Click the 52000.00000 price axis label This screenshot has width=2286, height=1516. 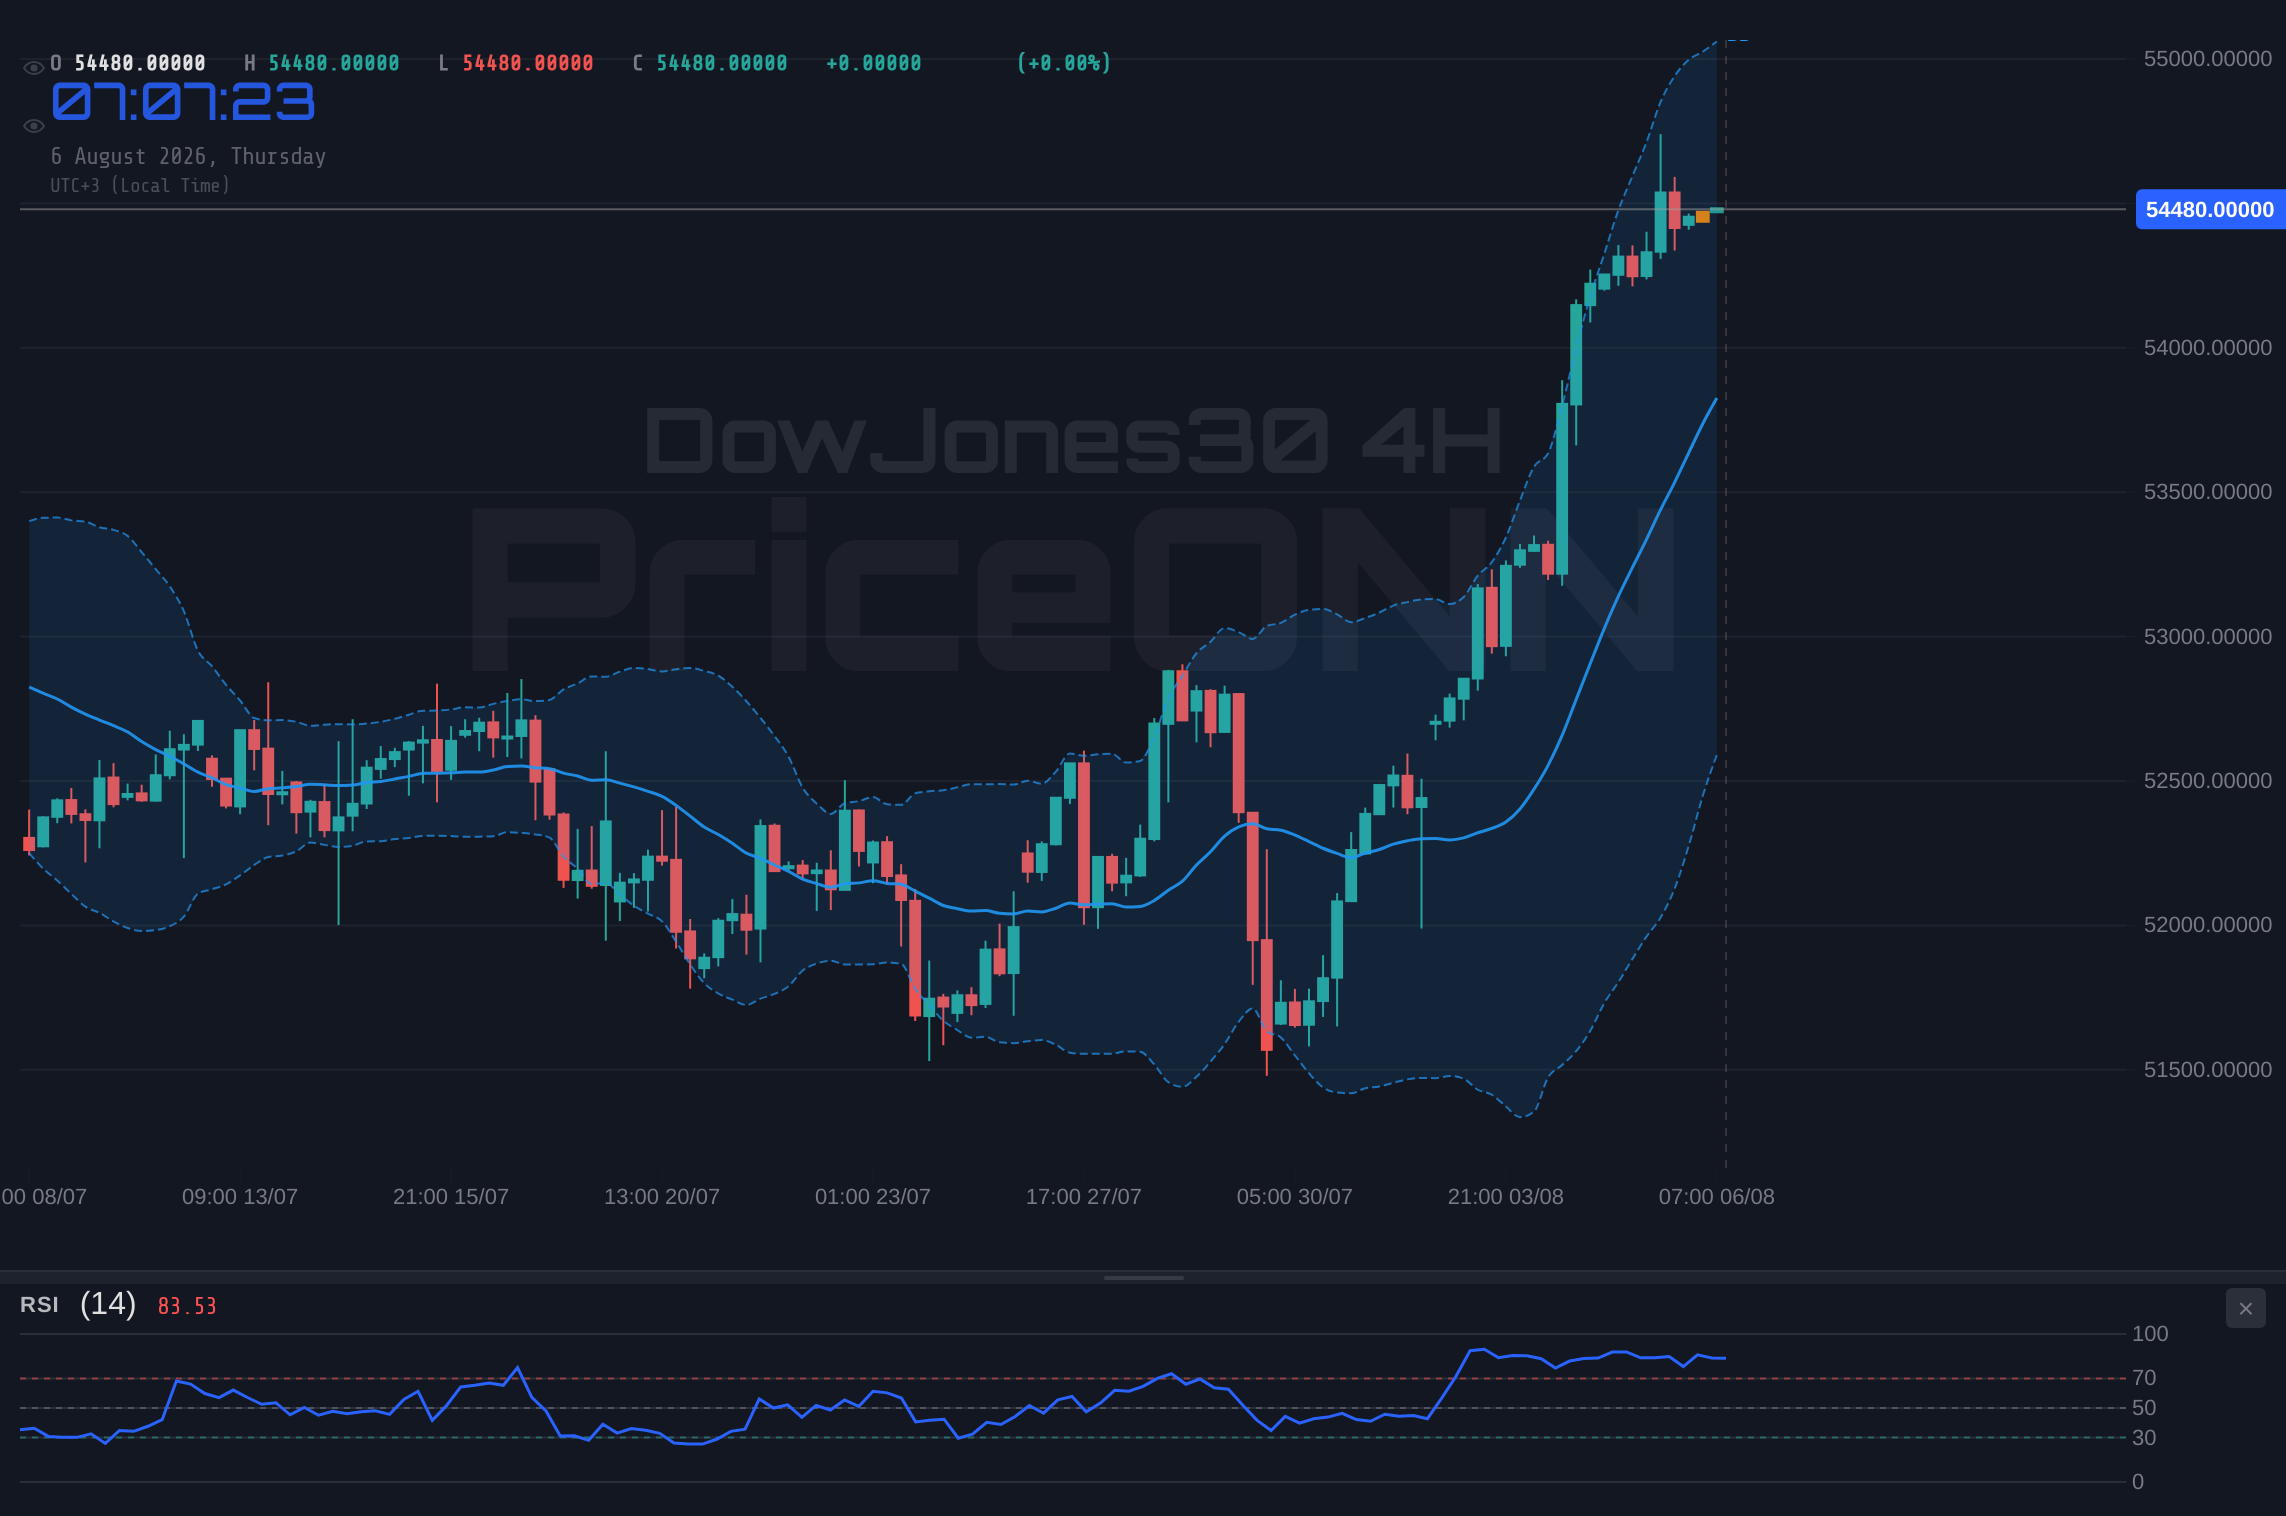click(x=2208, y=925)
